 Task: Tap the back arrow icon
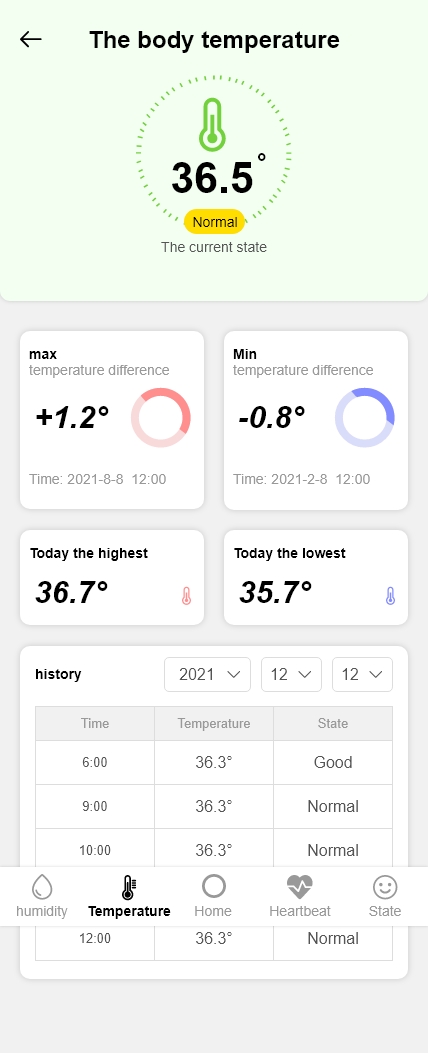click(31, 40)
